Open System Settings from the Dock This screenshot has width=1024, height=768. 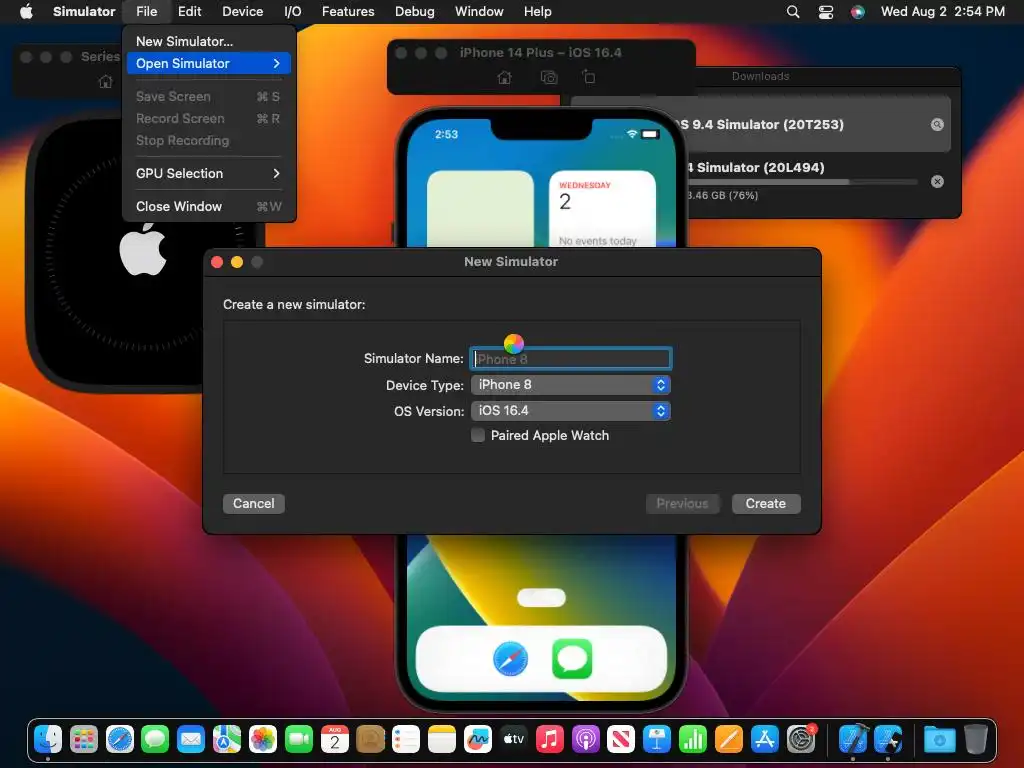click(x=801, y=739)
